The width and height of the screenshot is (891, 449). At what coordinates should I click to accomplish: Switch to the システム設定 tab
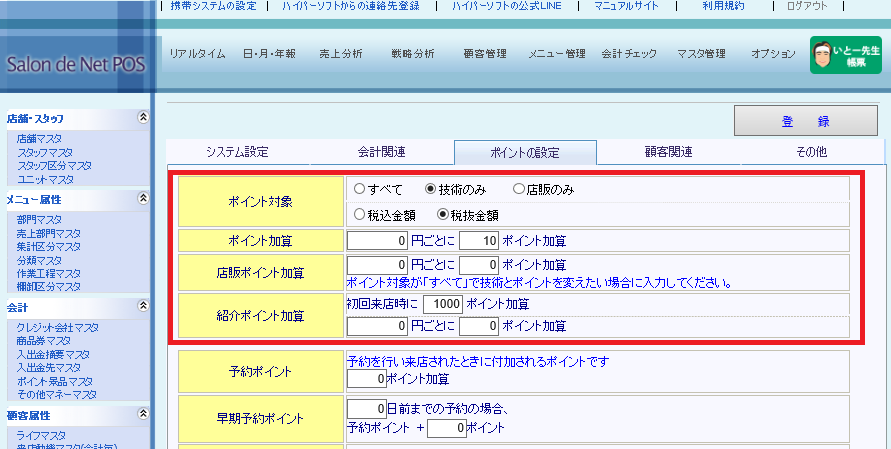[x=237, y=152]
